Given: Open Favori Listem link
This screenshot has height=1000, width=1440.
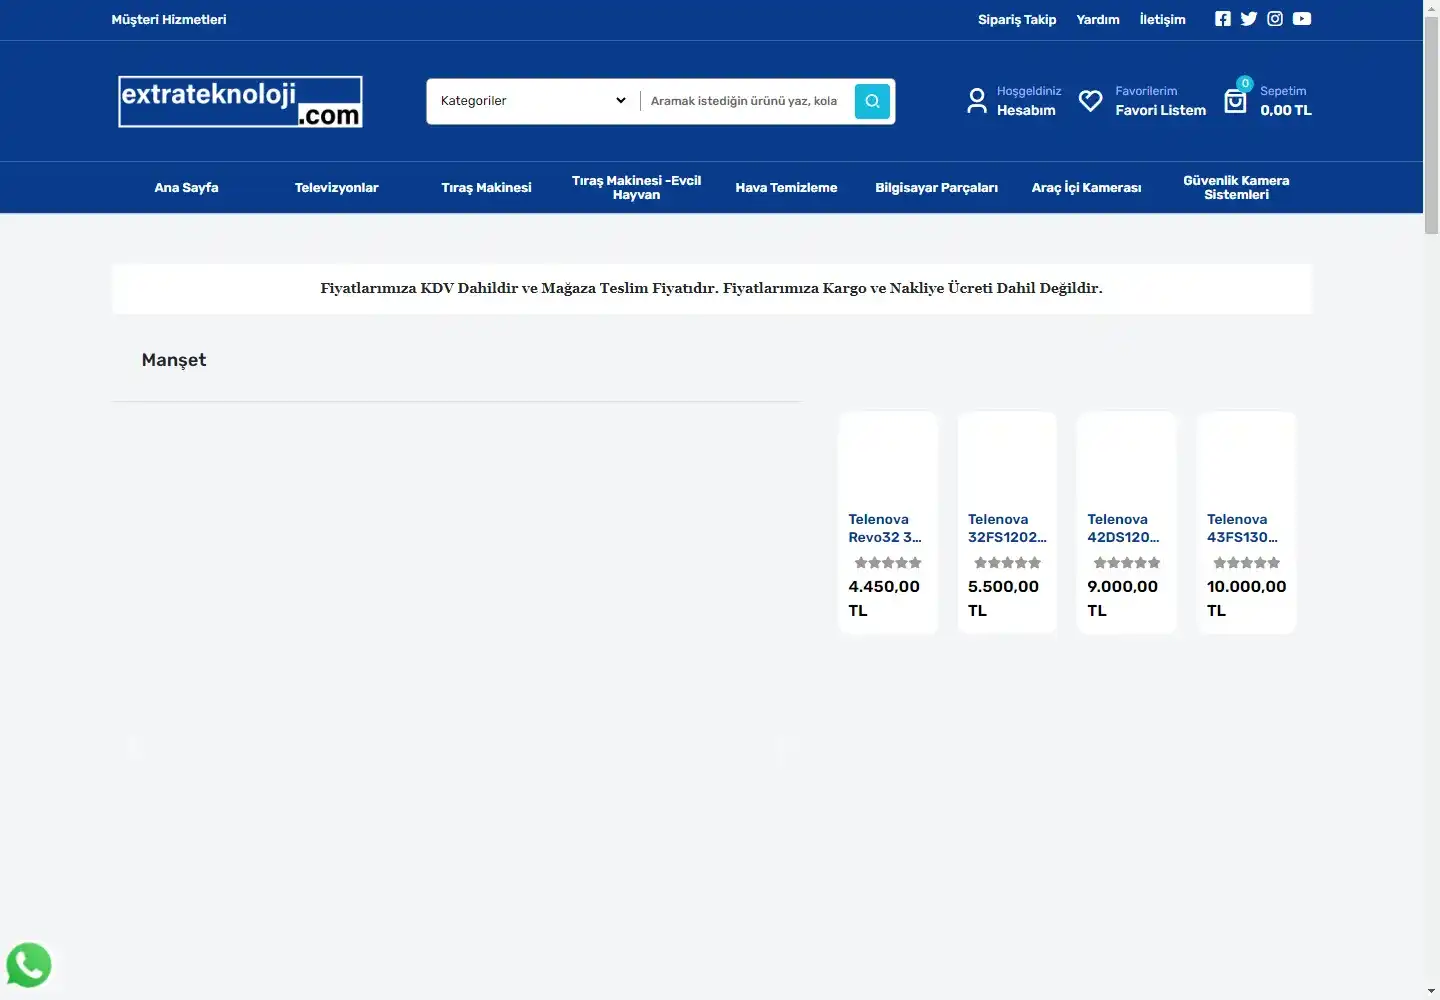Looking at the screenshot, I should point(1161,111).
